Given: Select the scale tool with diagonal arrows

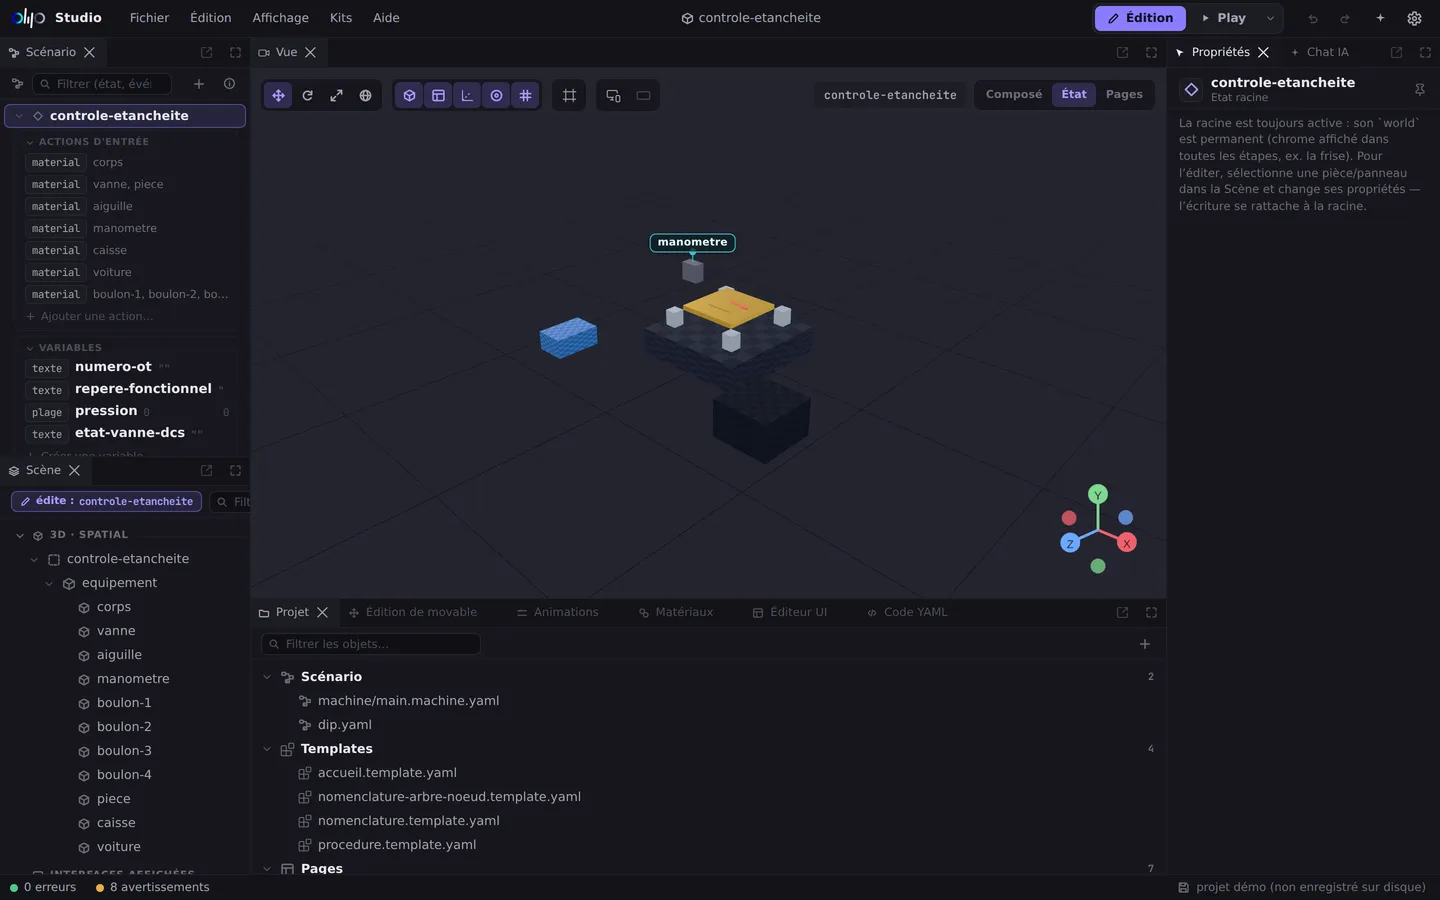Looking at the screenshot, I should 336,95.
